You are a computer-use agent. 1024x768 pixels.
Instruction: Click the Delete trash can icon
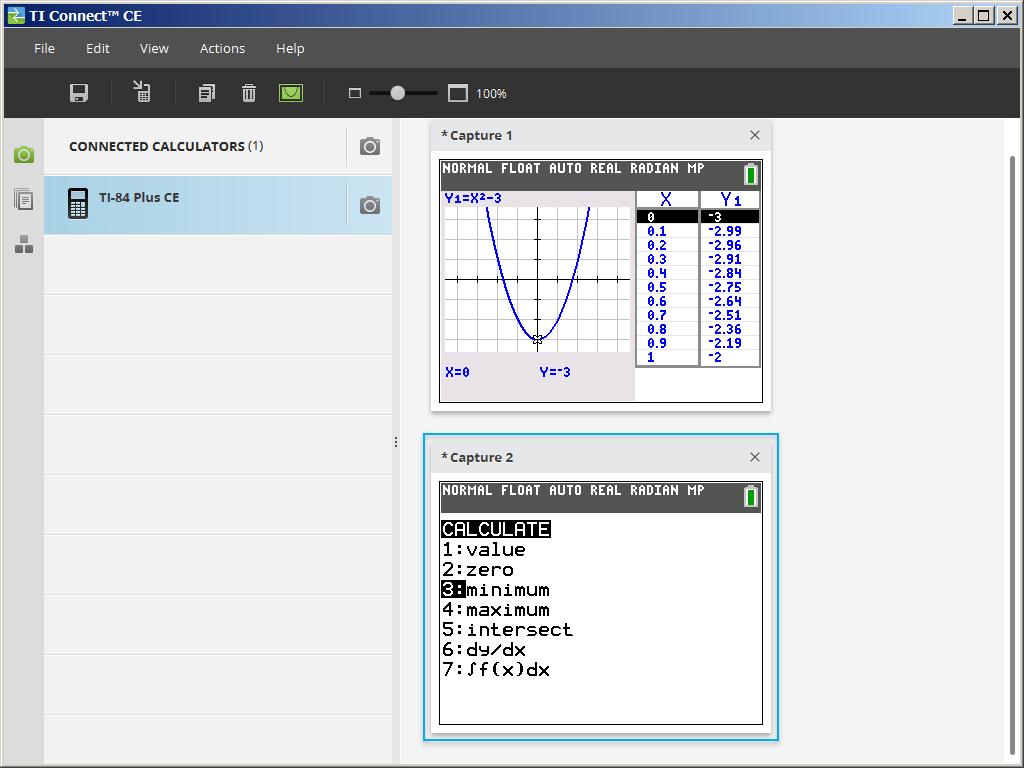pos(248,93)
